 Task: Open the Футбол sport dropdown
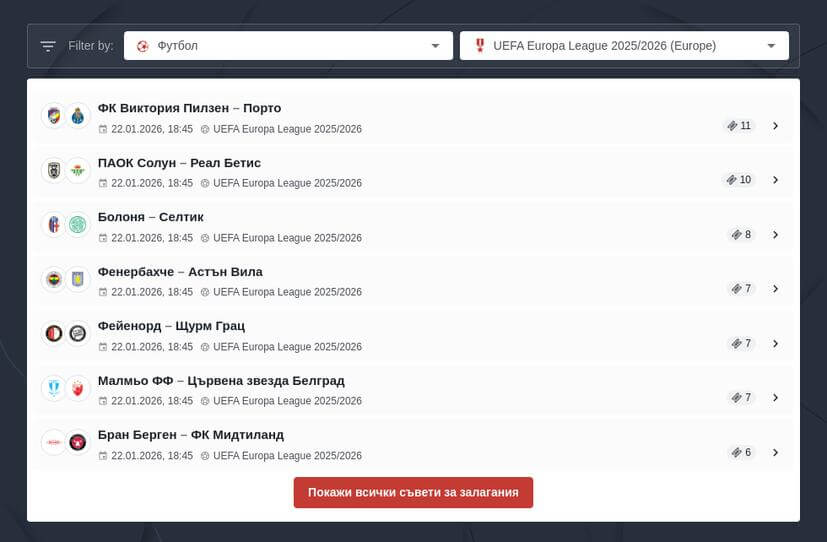click(288, 46)
